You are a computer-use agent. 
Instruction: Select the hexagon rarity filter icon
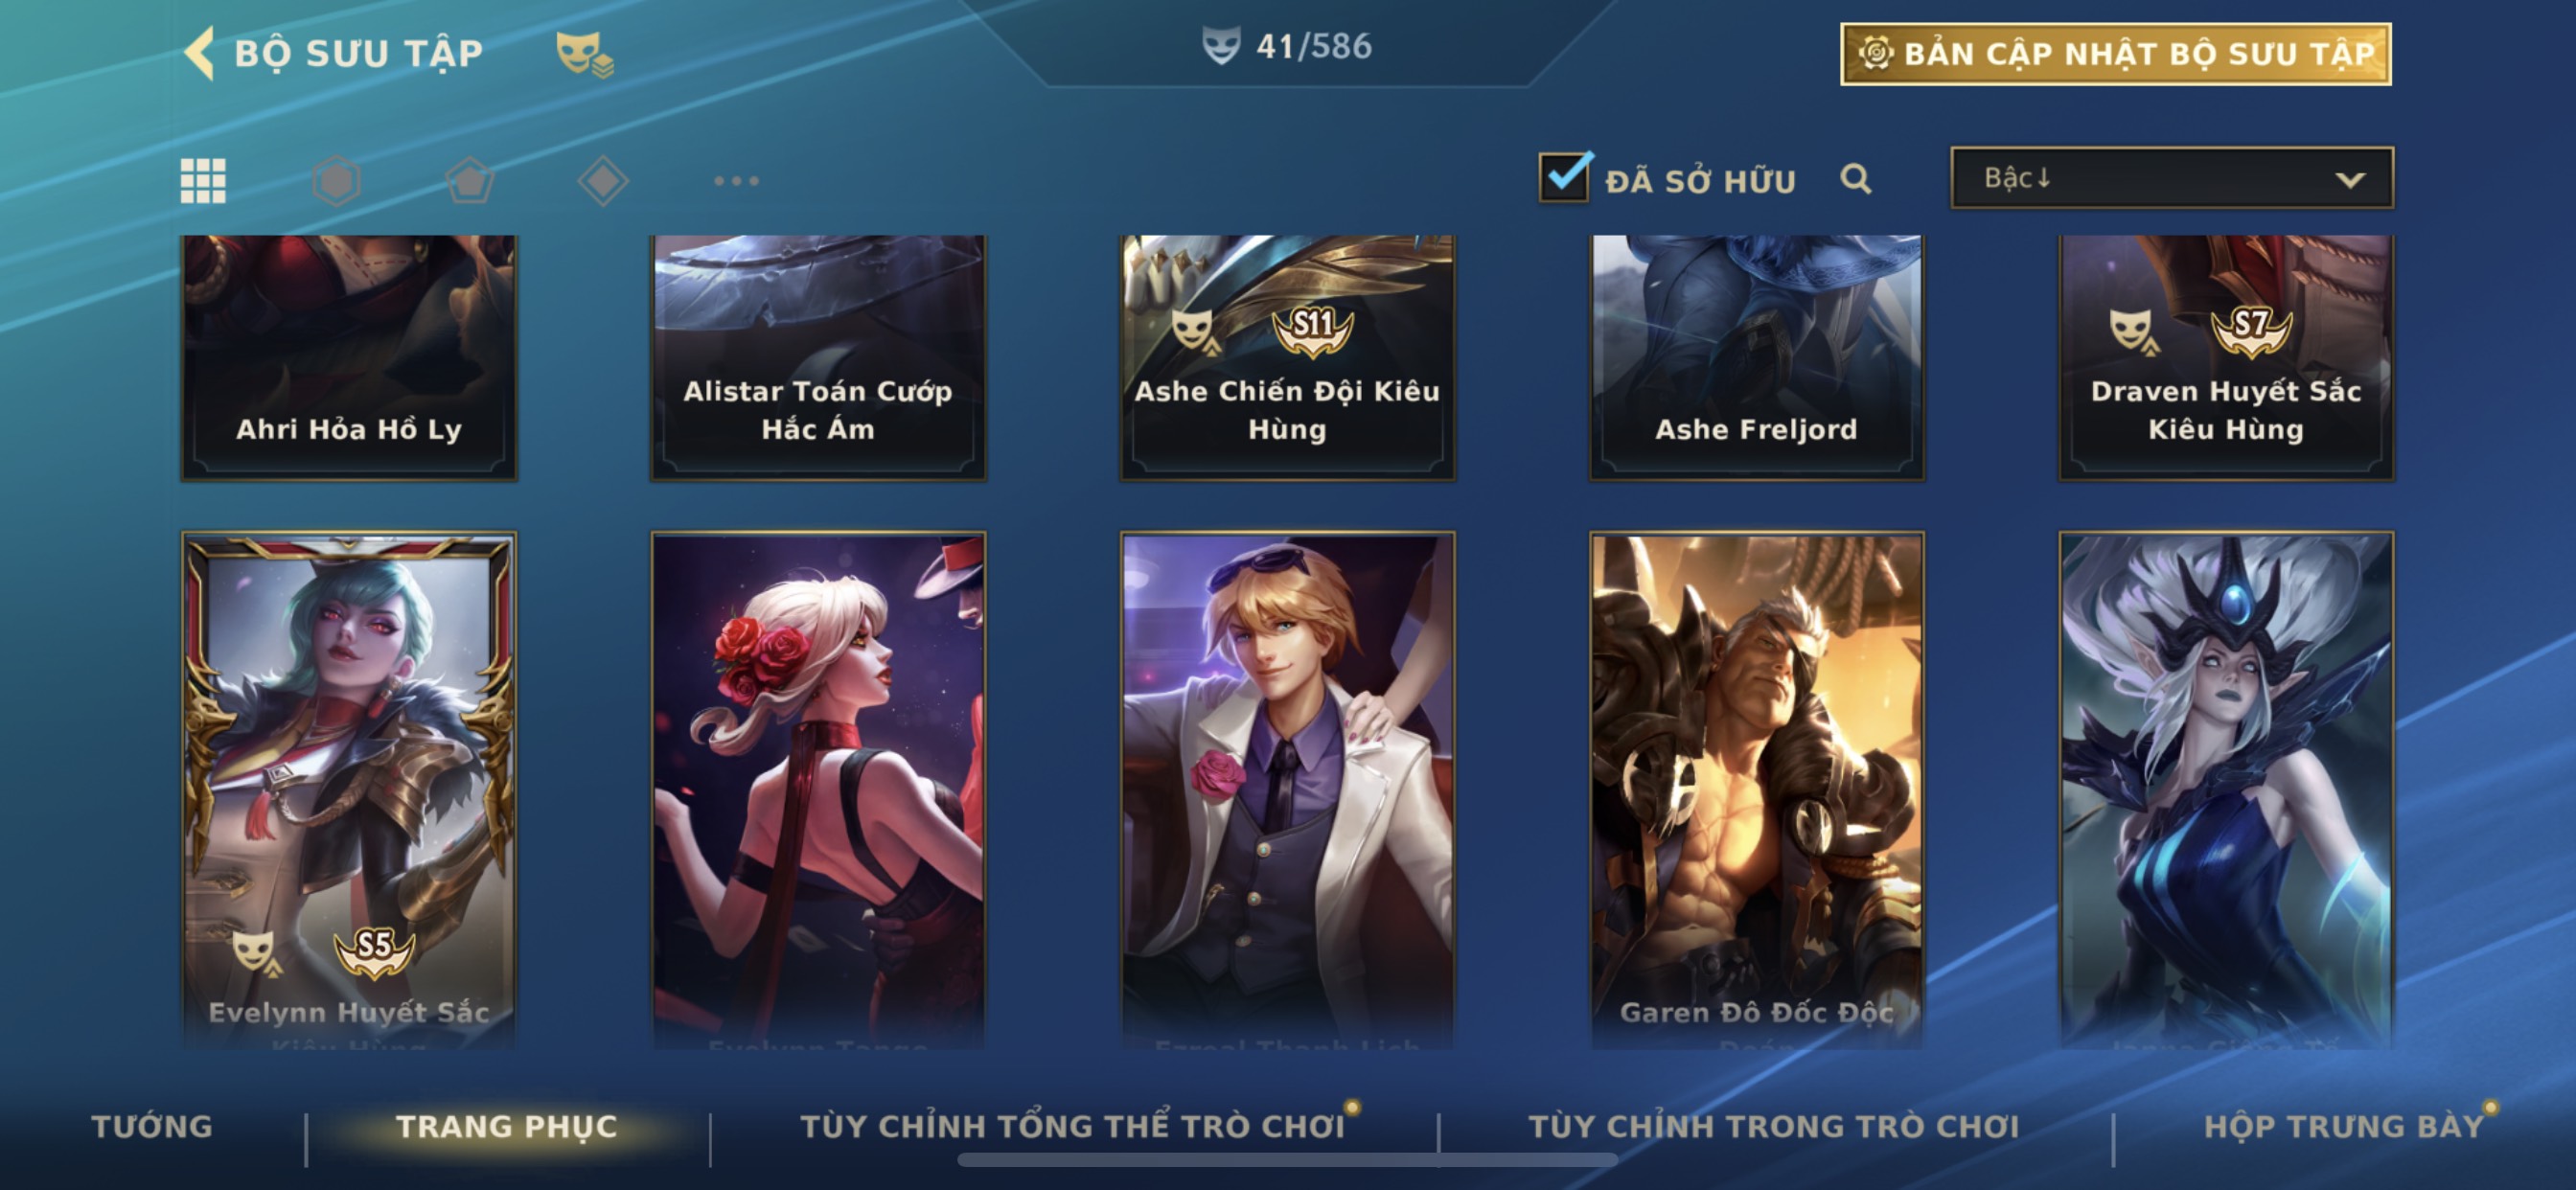[x=336, y=181]
